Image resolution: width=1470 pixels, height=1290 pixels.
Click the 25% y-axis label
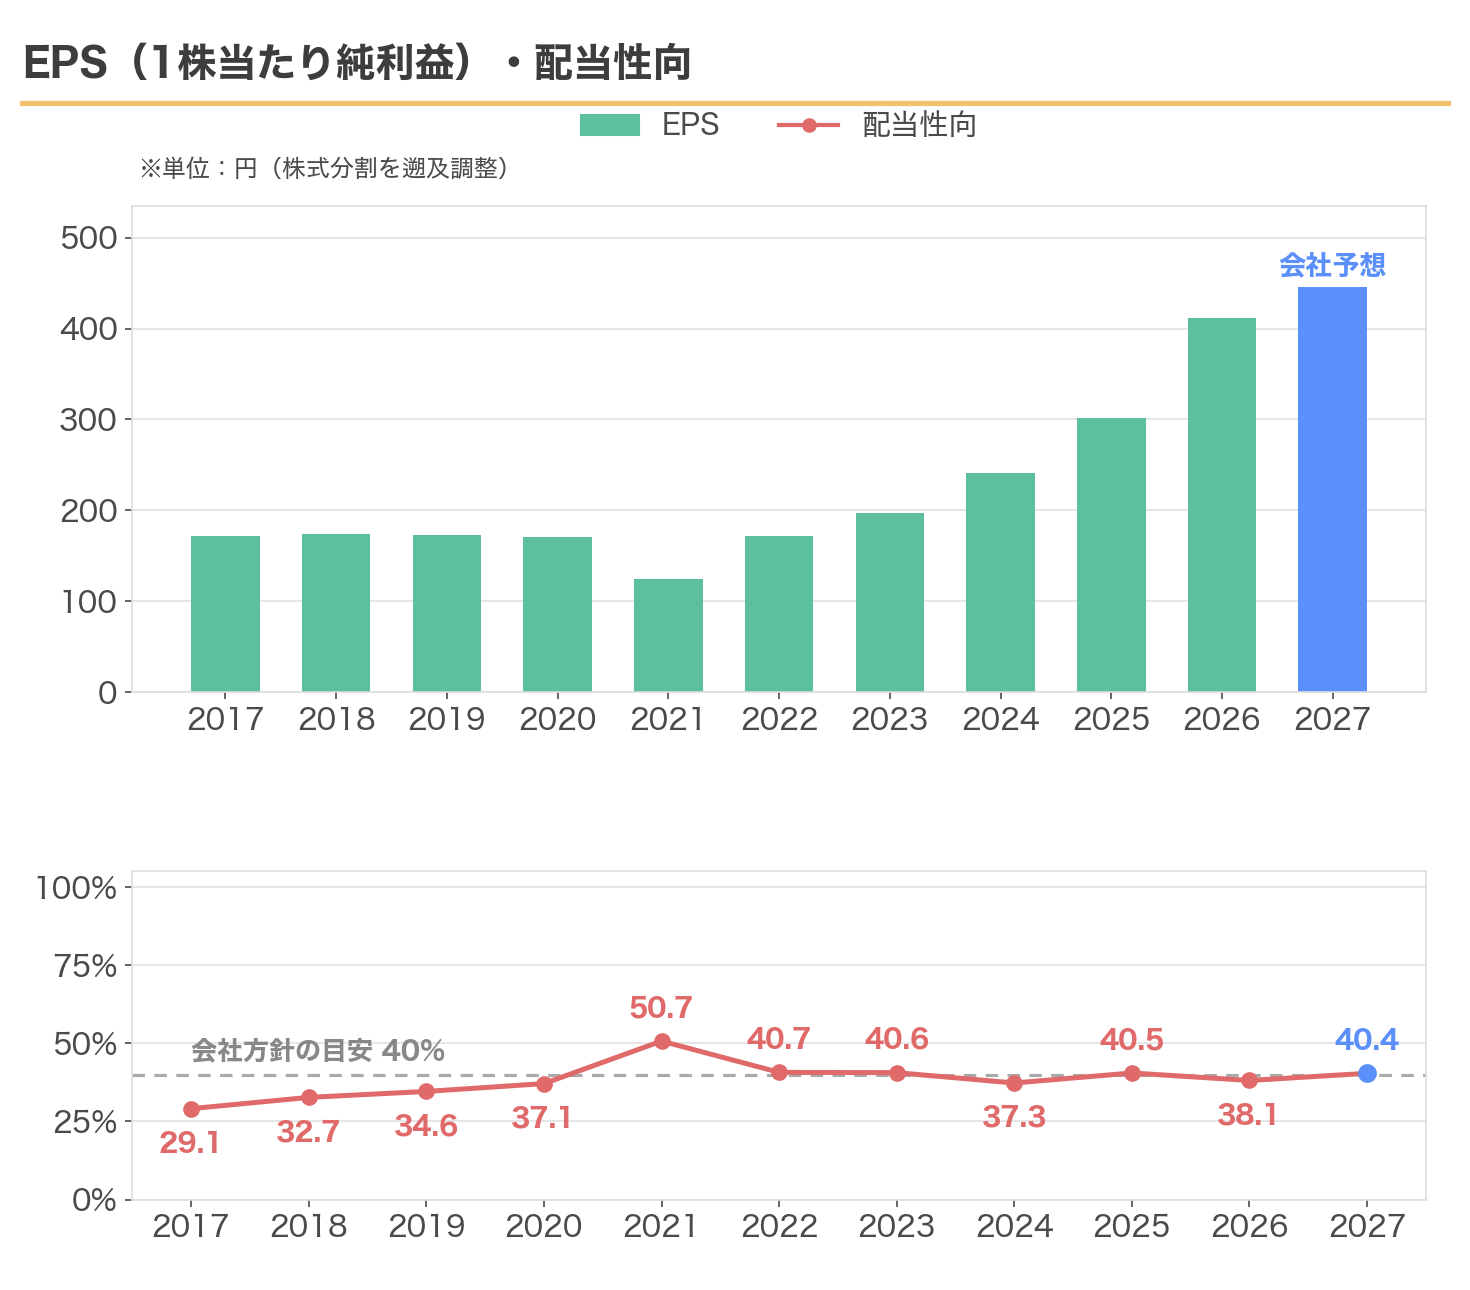[x=85, y=1122]
